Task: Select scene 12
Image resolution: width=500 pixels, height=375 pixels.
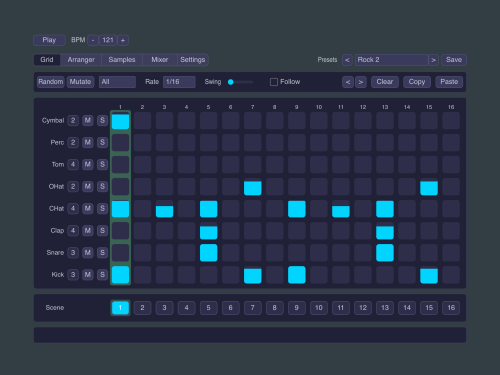Action: (363, 308)
